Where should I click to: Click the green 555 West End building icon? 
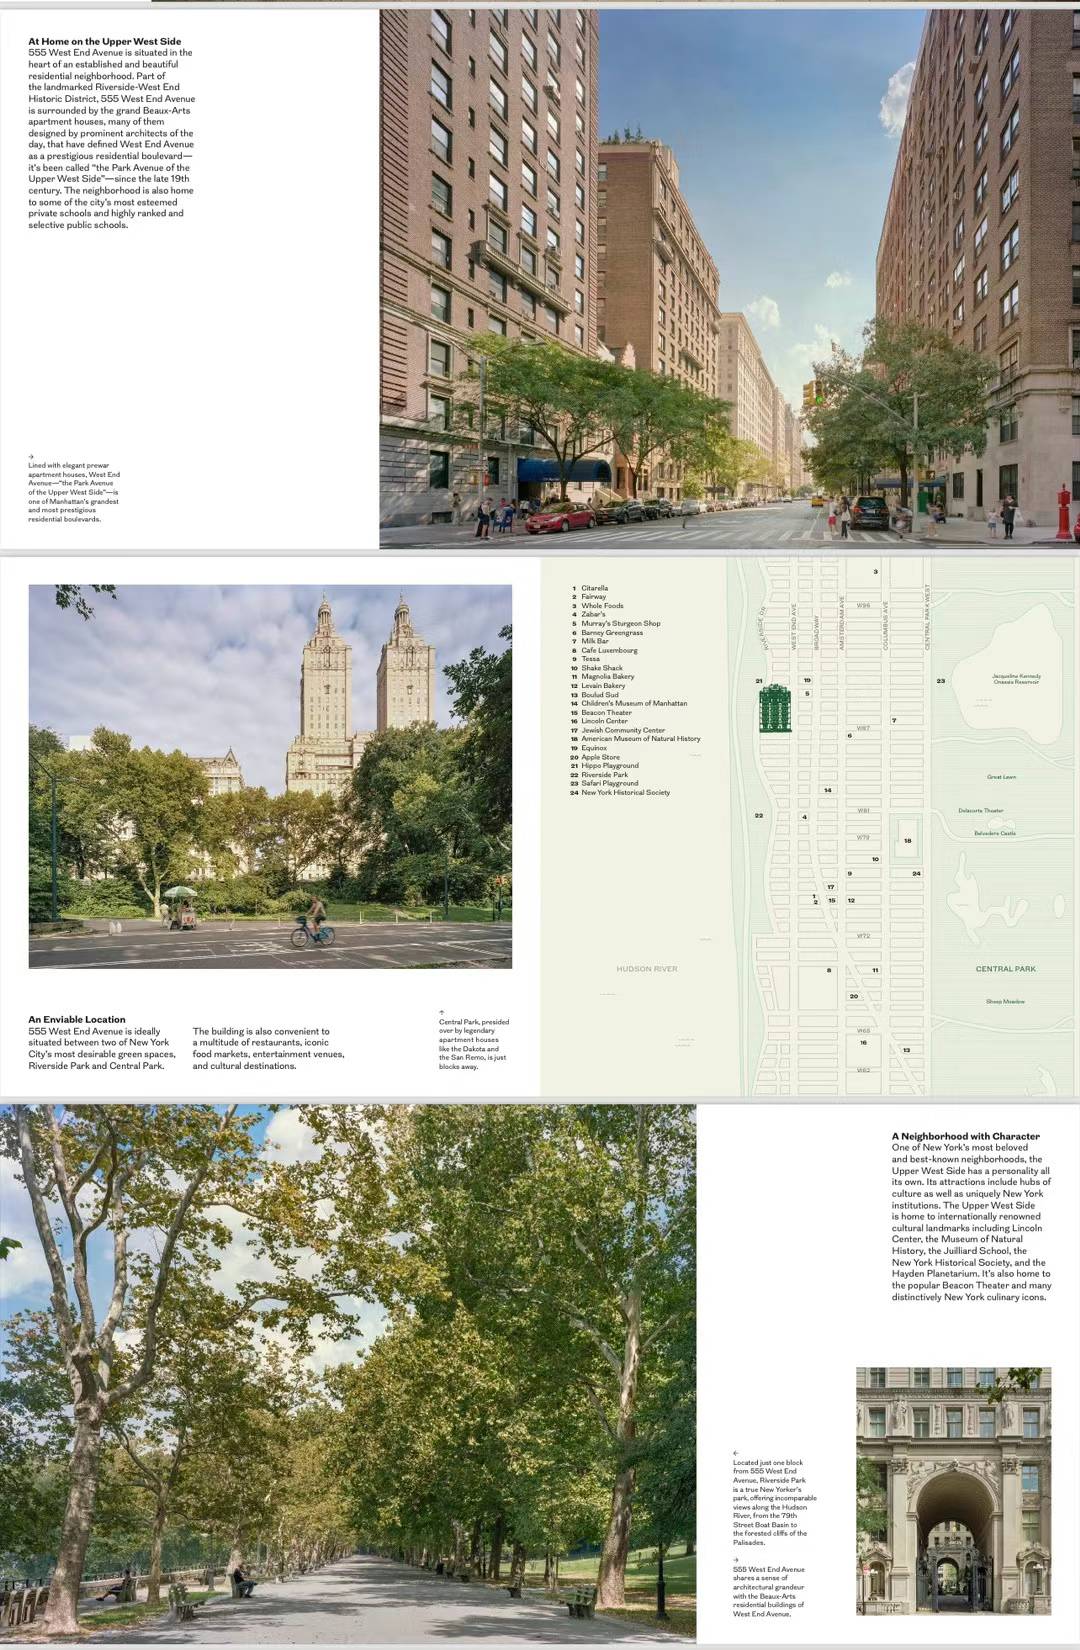[775, 709]
